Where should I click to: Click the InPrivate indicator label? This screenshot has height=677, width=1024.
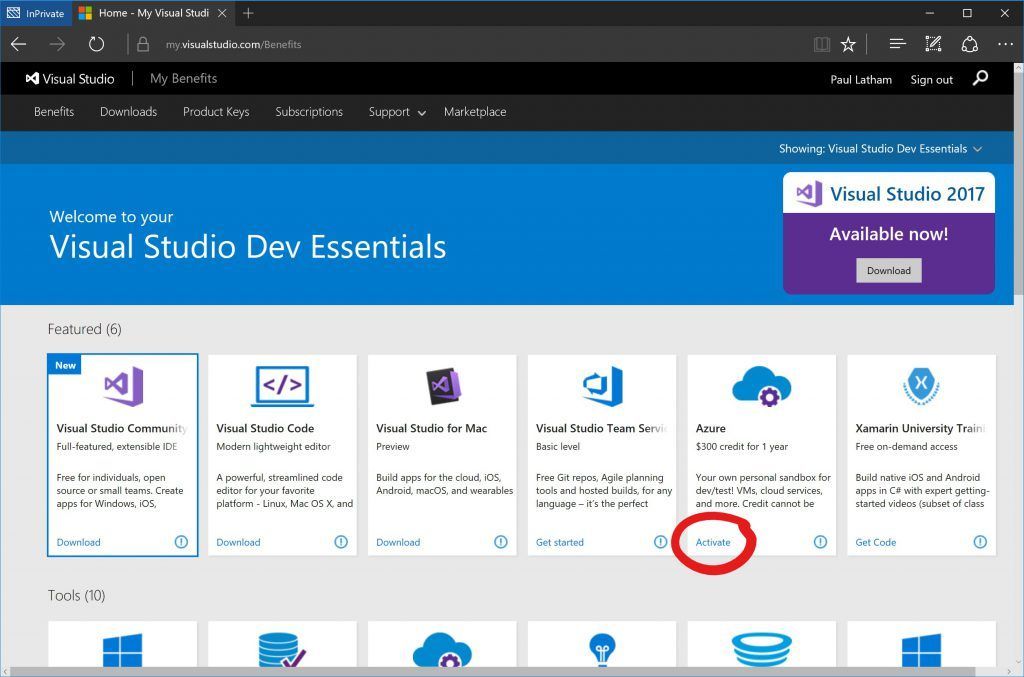[x=36, y=13]
